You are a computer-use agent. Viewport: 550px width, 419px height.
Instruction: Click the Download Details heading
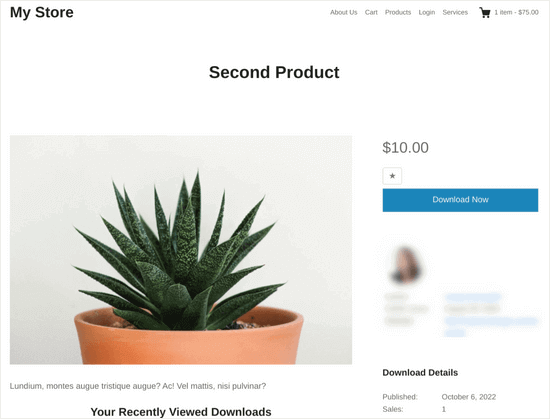tap(420, 372)
